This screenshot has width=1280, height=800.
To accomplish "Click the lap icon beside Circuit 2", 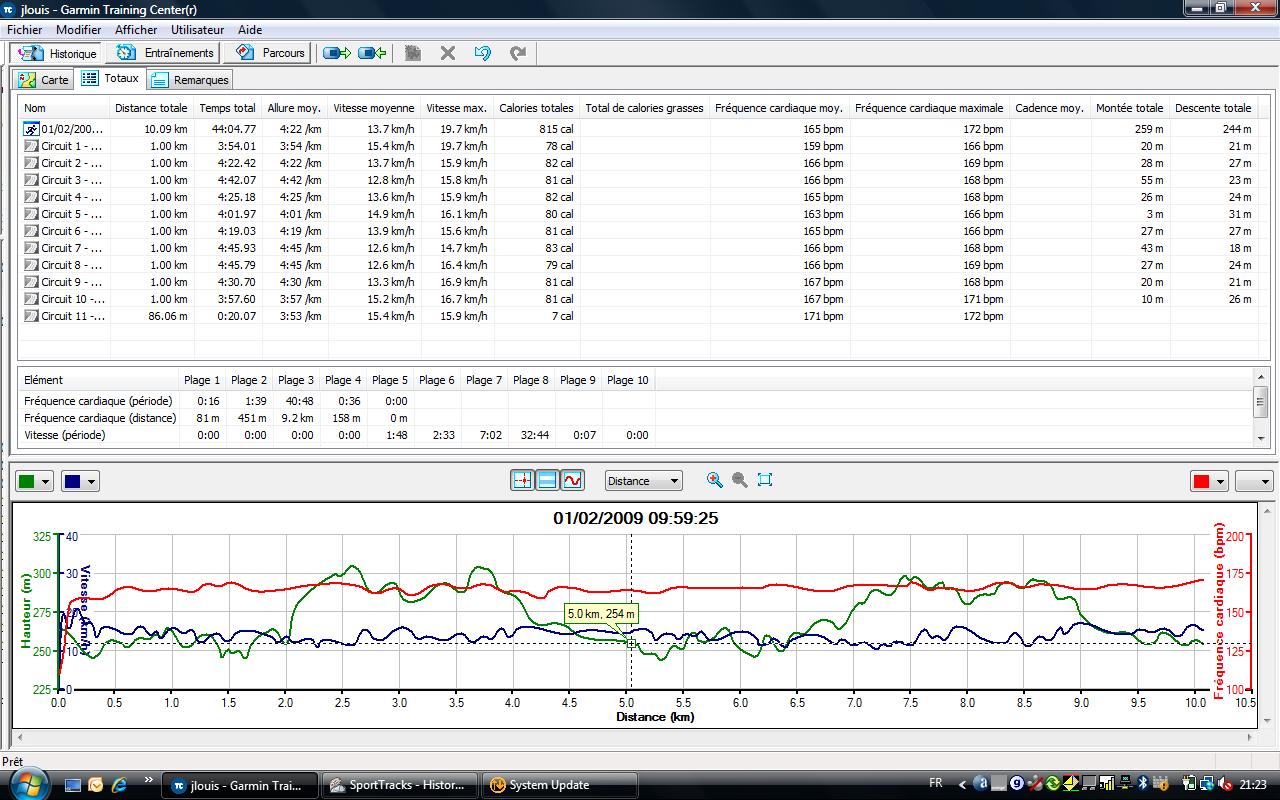I will (x=31, y=163).
